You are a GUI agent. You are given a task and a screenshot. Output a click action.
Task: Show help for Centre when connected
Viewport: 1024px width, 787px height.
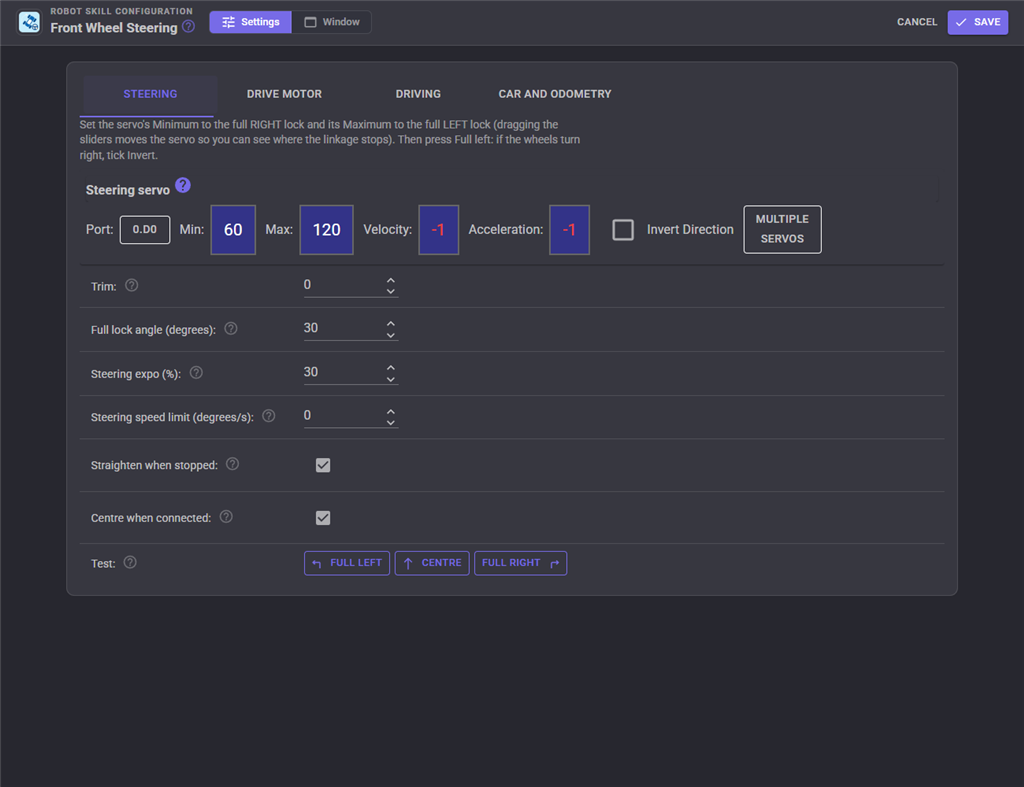pos(226,517)
